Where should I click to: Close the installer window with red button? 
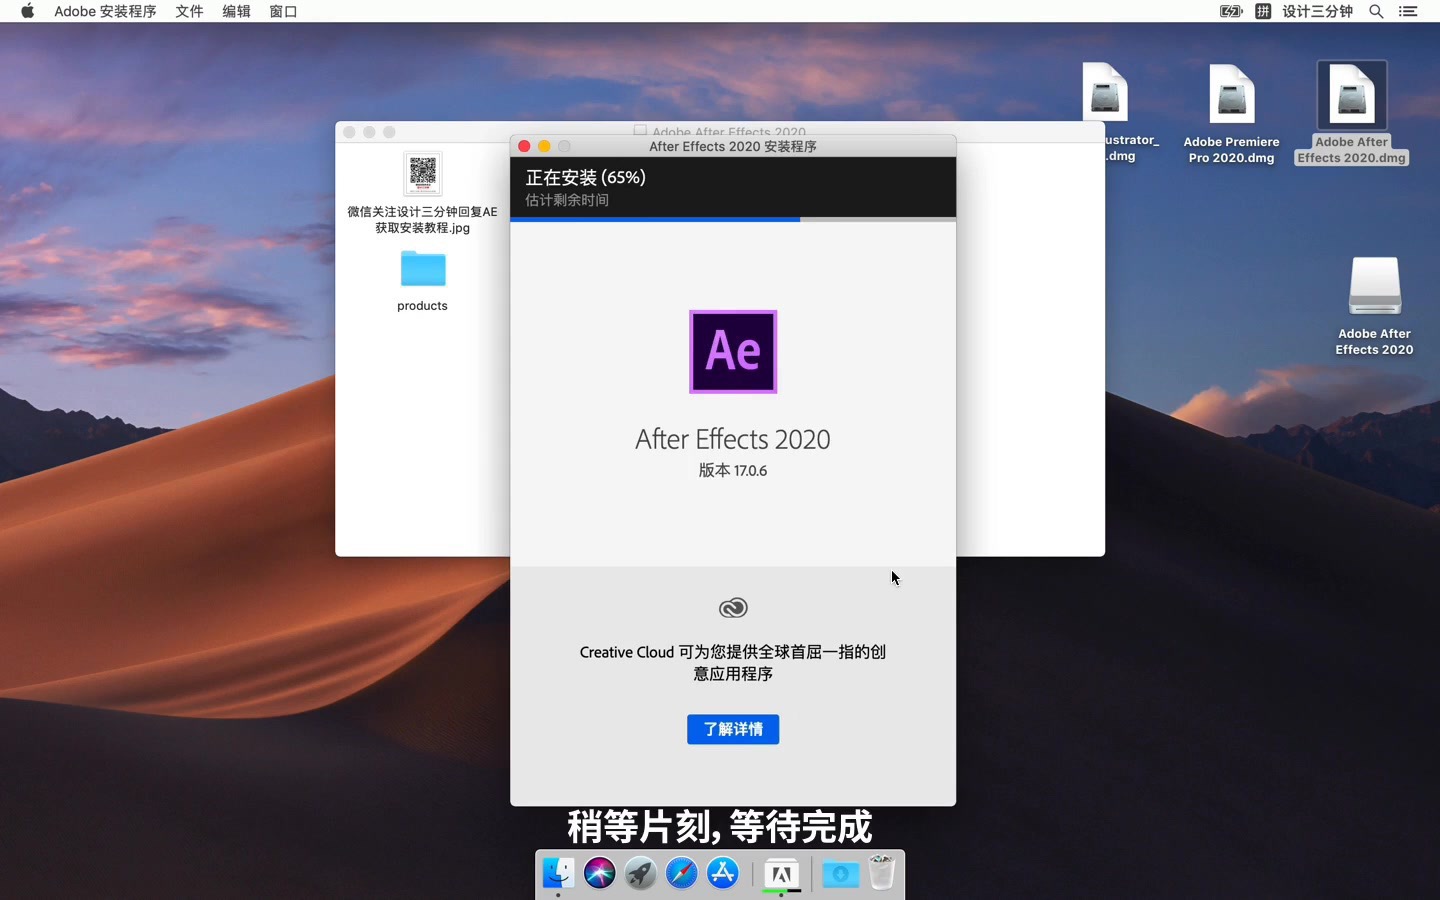pyautogui.click(x=524, y=146)
